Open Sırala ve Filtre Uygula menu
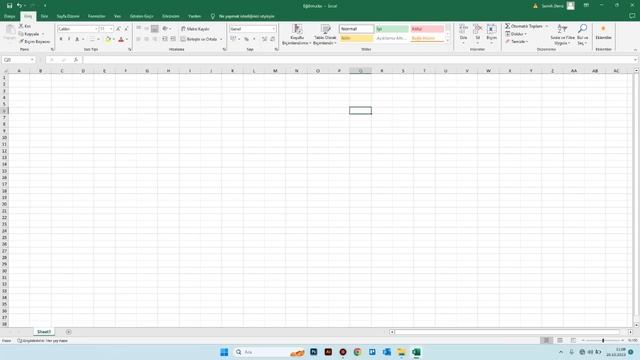The image size is (640, 360). click(x=562, y=34)
